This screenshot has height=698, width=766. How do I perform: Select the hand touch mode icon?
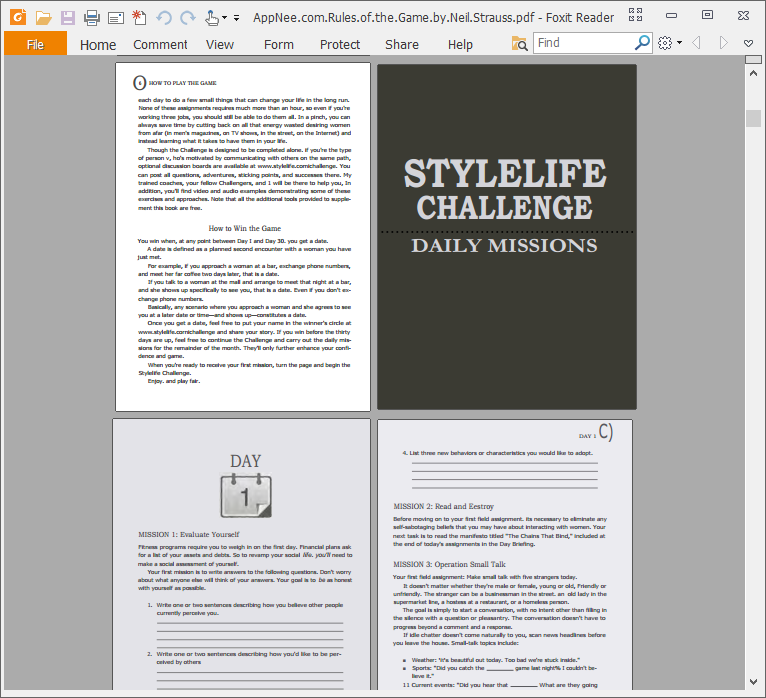pyautogui.click(x=212, y=18)
